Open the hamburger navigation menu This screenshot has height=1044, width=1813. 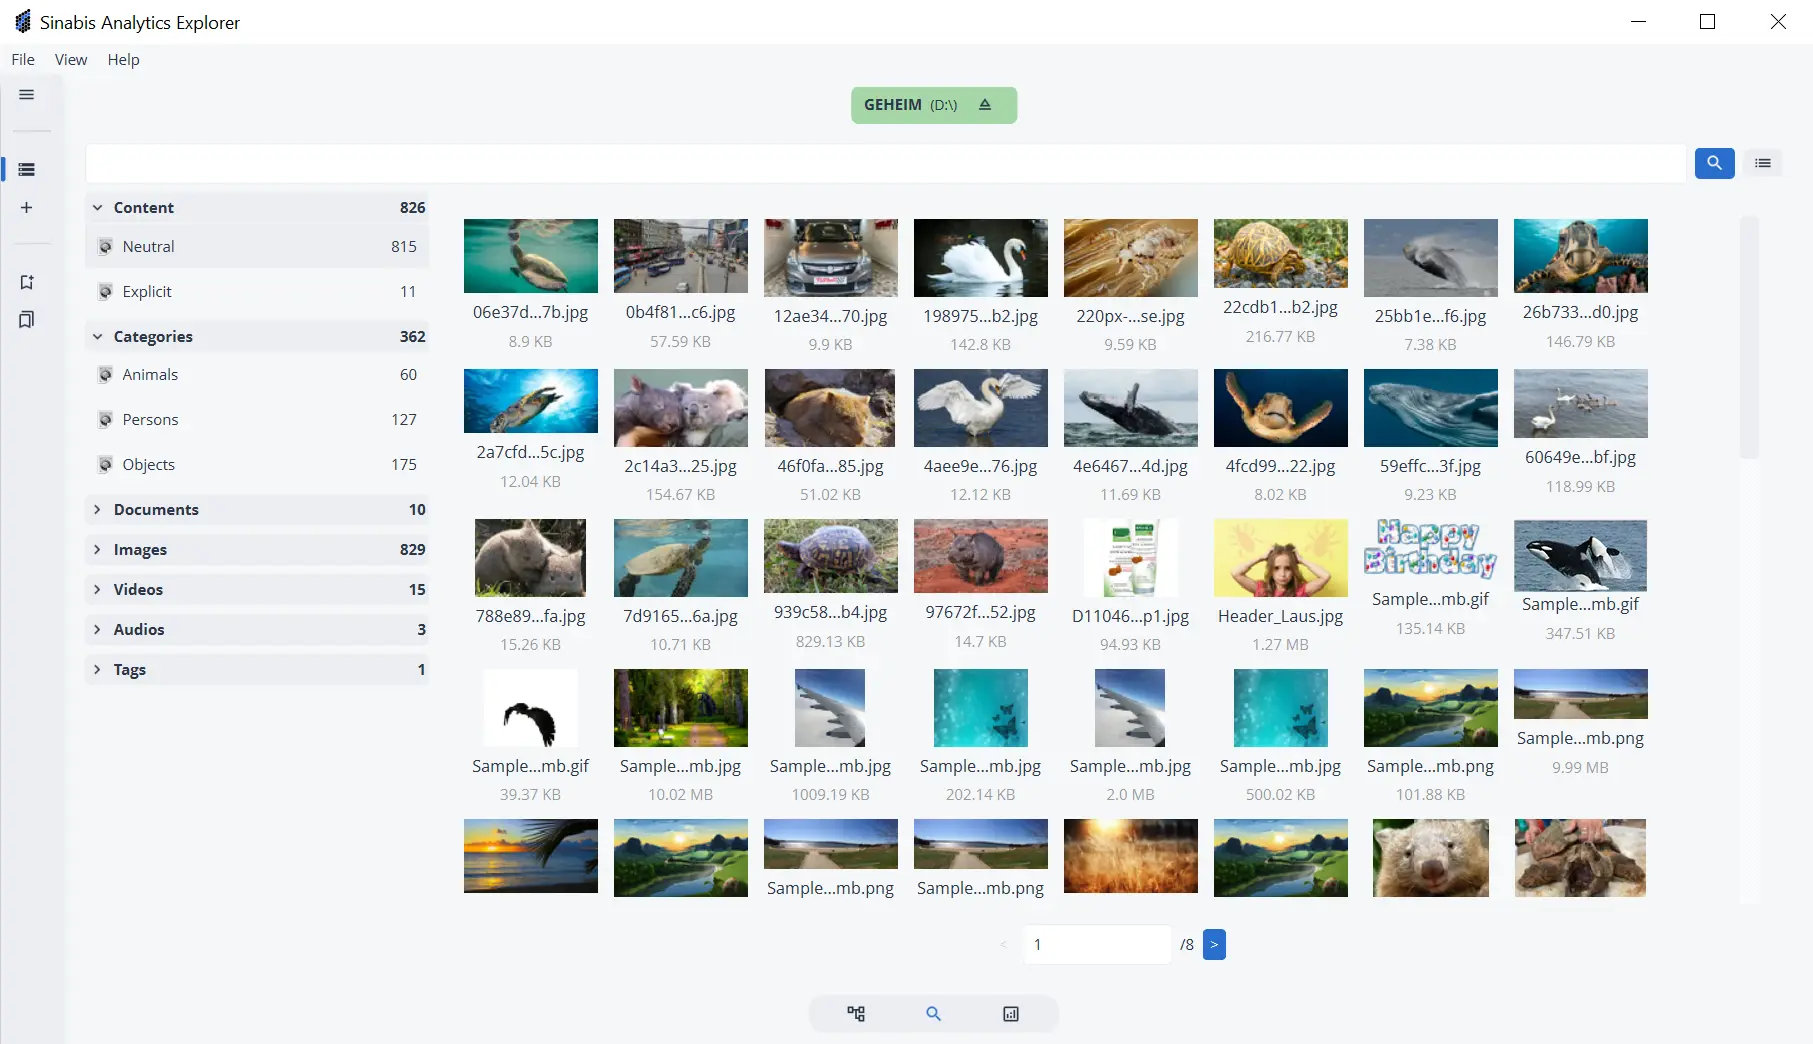click(26, 94)
